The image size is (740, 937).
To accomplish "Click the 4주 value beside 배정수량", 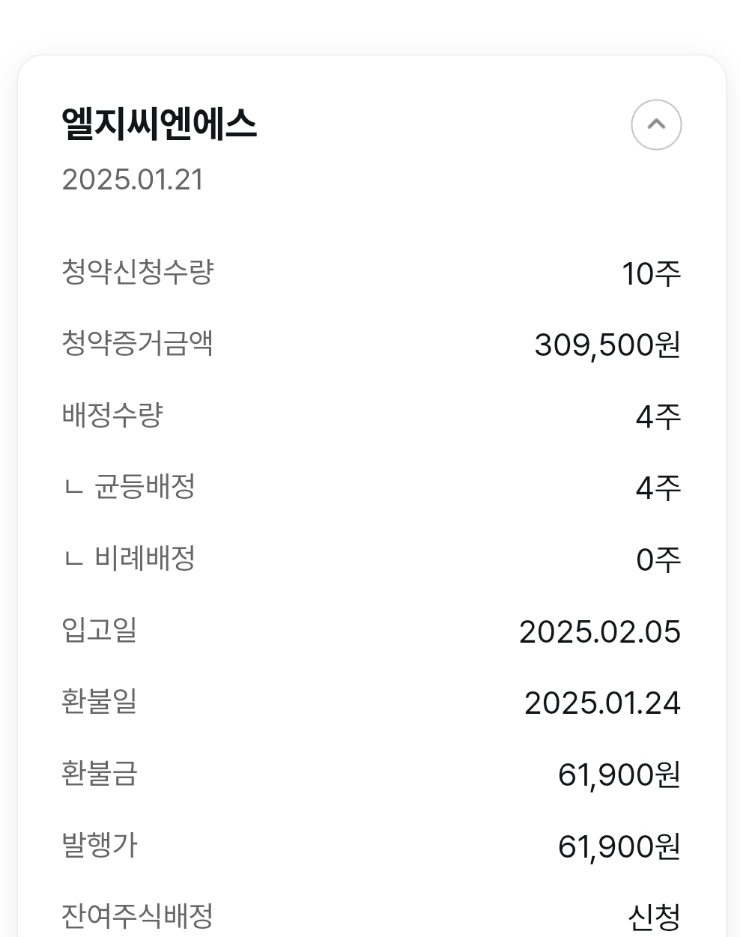I will [x=658, y=417].
